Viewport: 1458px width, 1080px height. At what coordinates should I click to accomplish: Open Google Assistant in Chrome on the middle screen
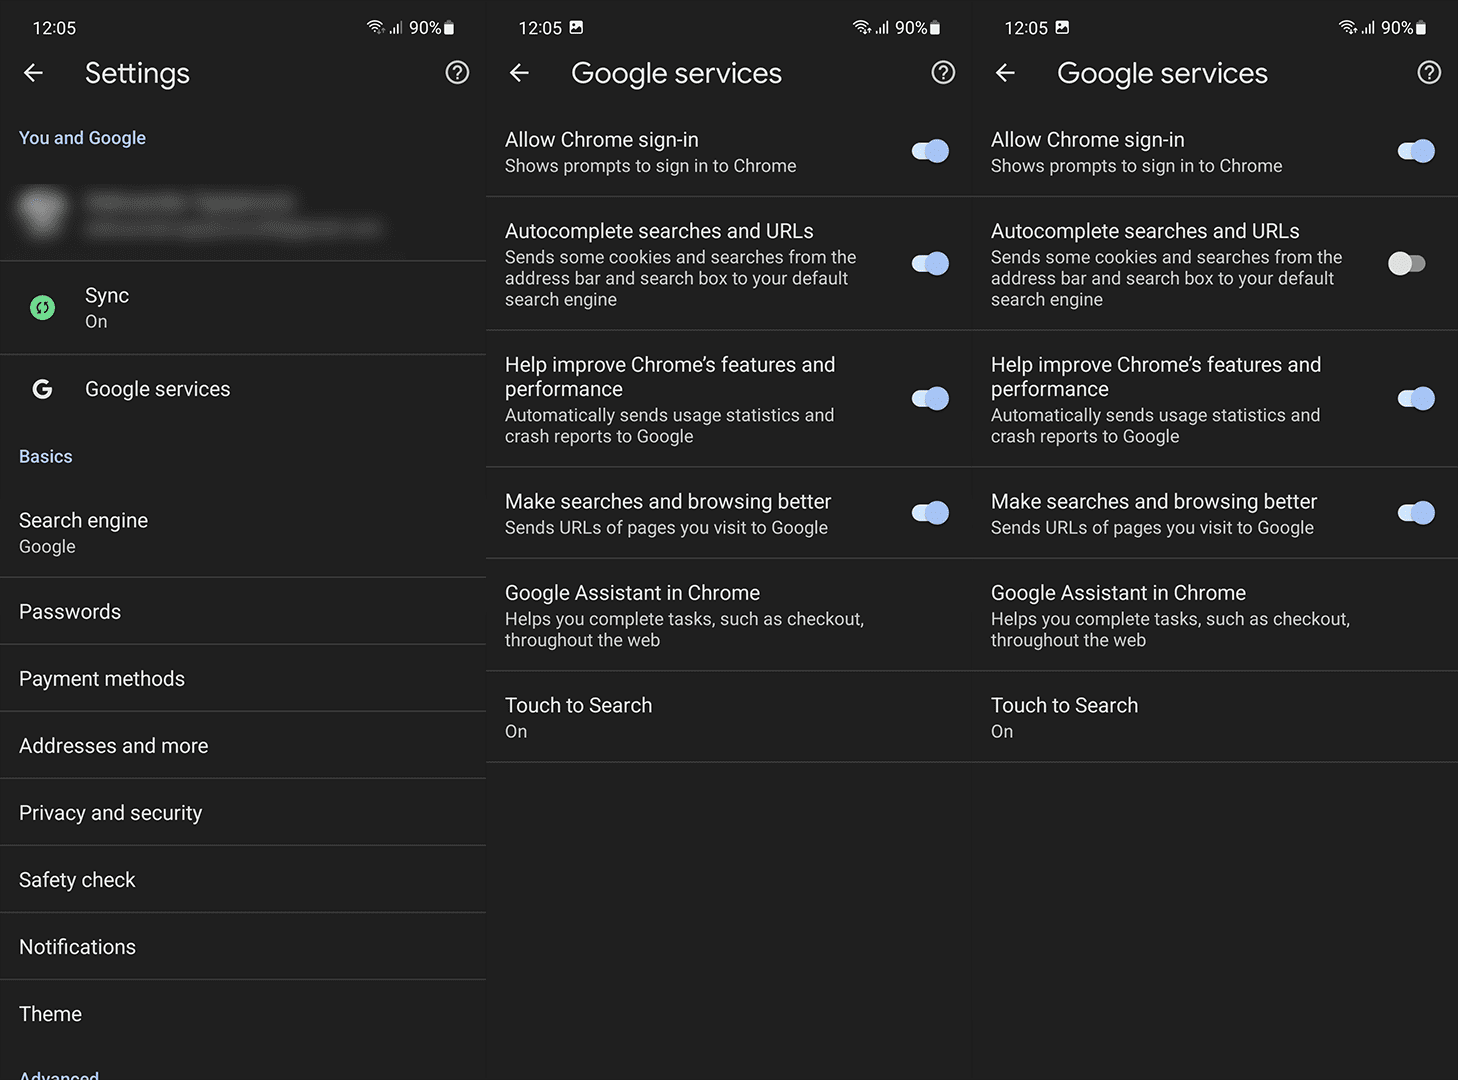coord(729,615)
